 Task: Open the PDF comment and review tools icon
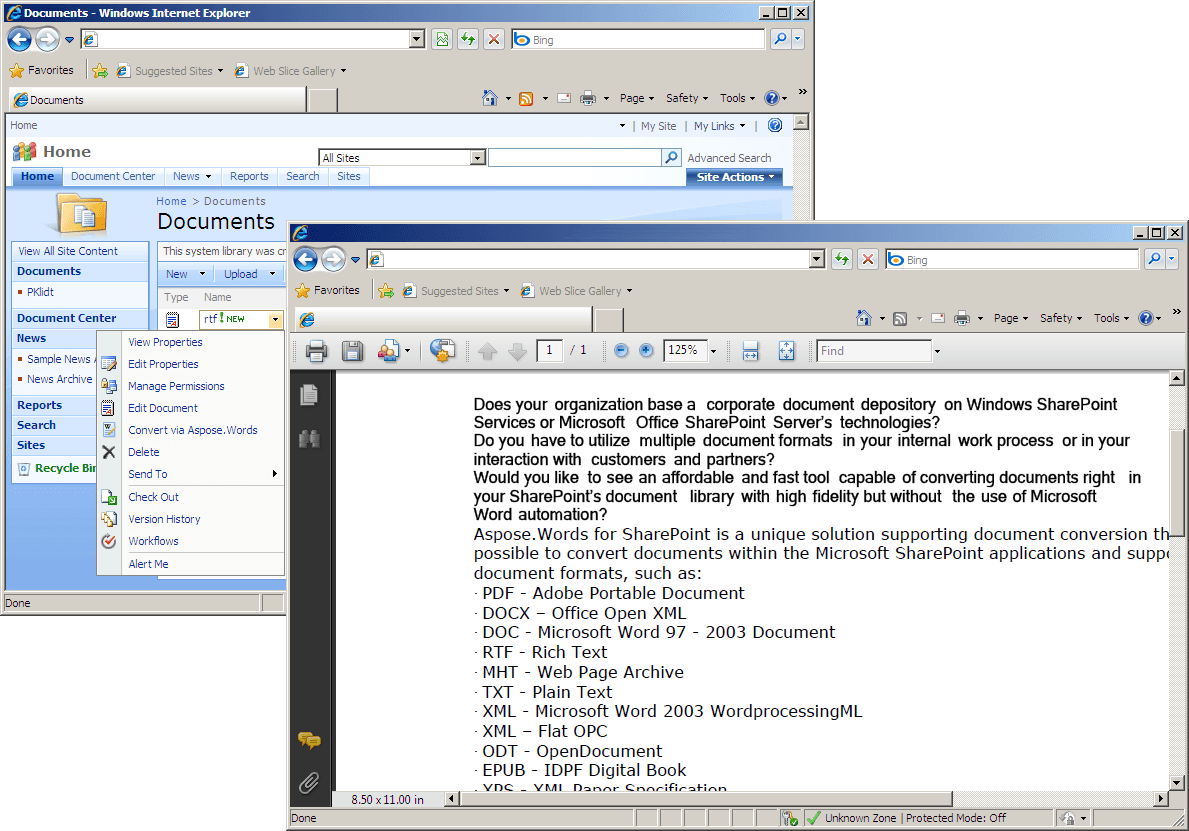[442, 350]
